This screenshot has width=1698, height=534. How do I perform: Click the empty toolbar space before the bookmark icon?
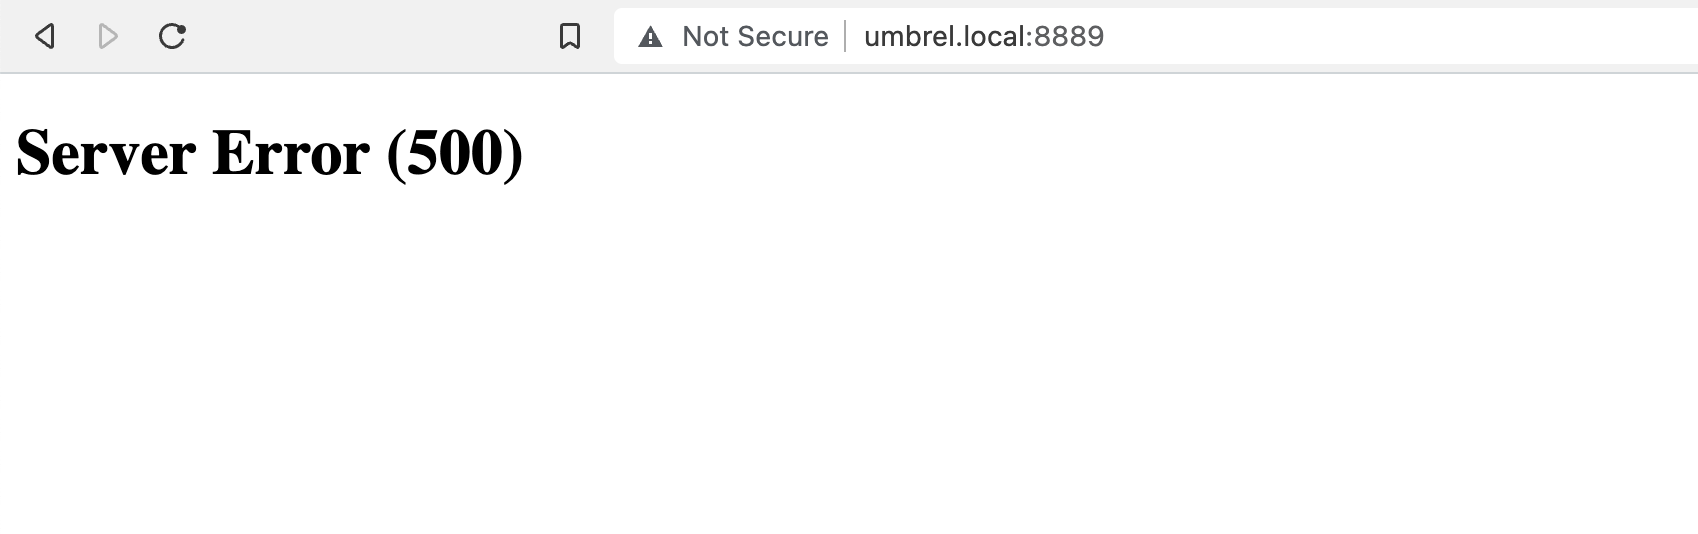(370, 37)
